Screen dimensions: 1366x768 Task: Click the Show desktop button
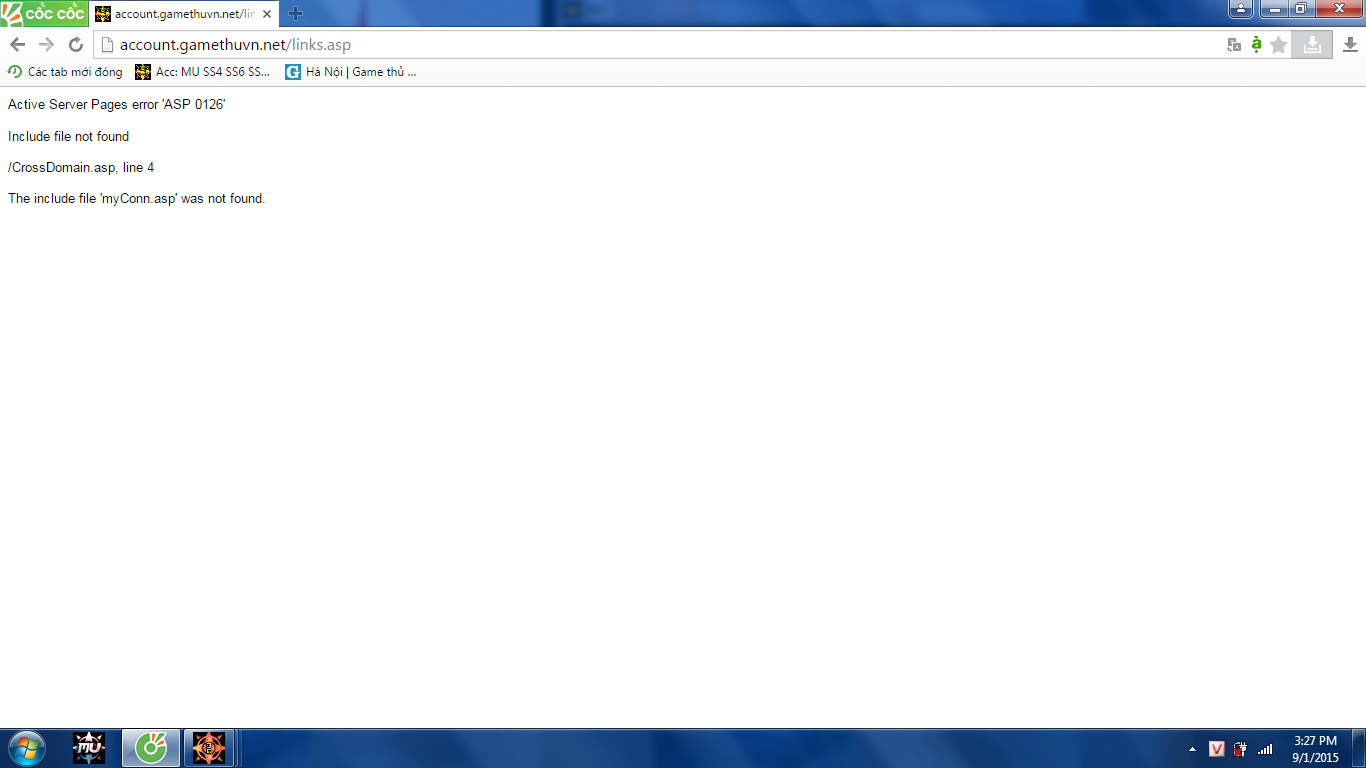(1358, 748)
